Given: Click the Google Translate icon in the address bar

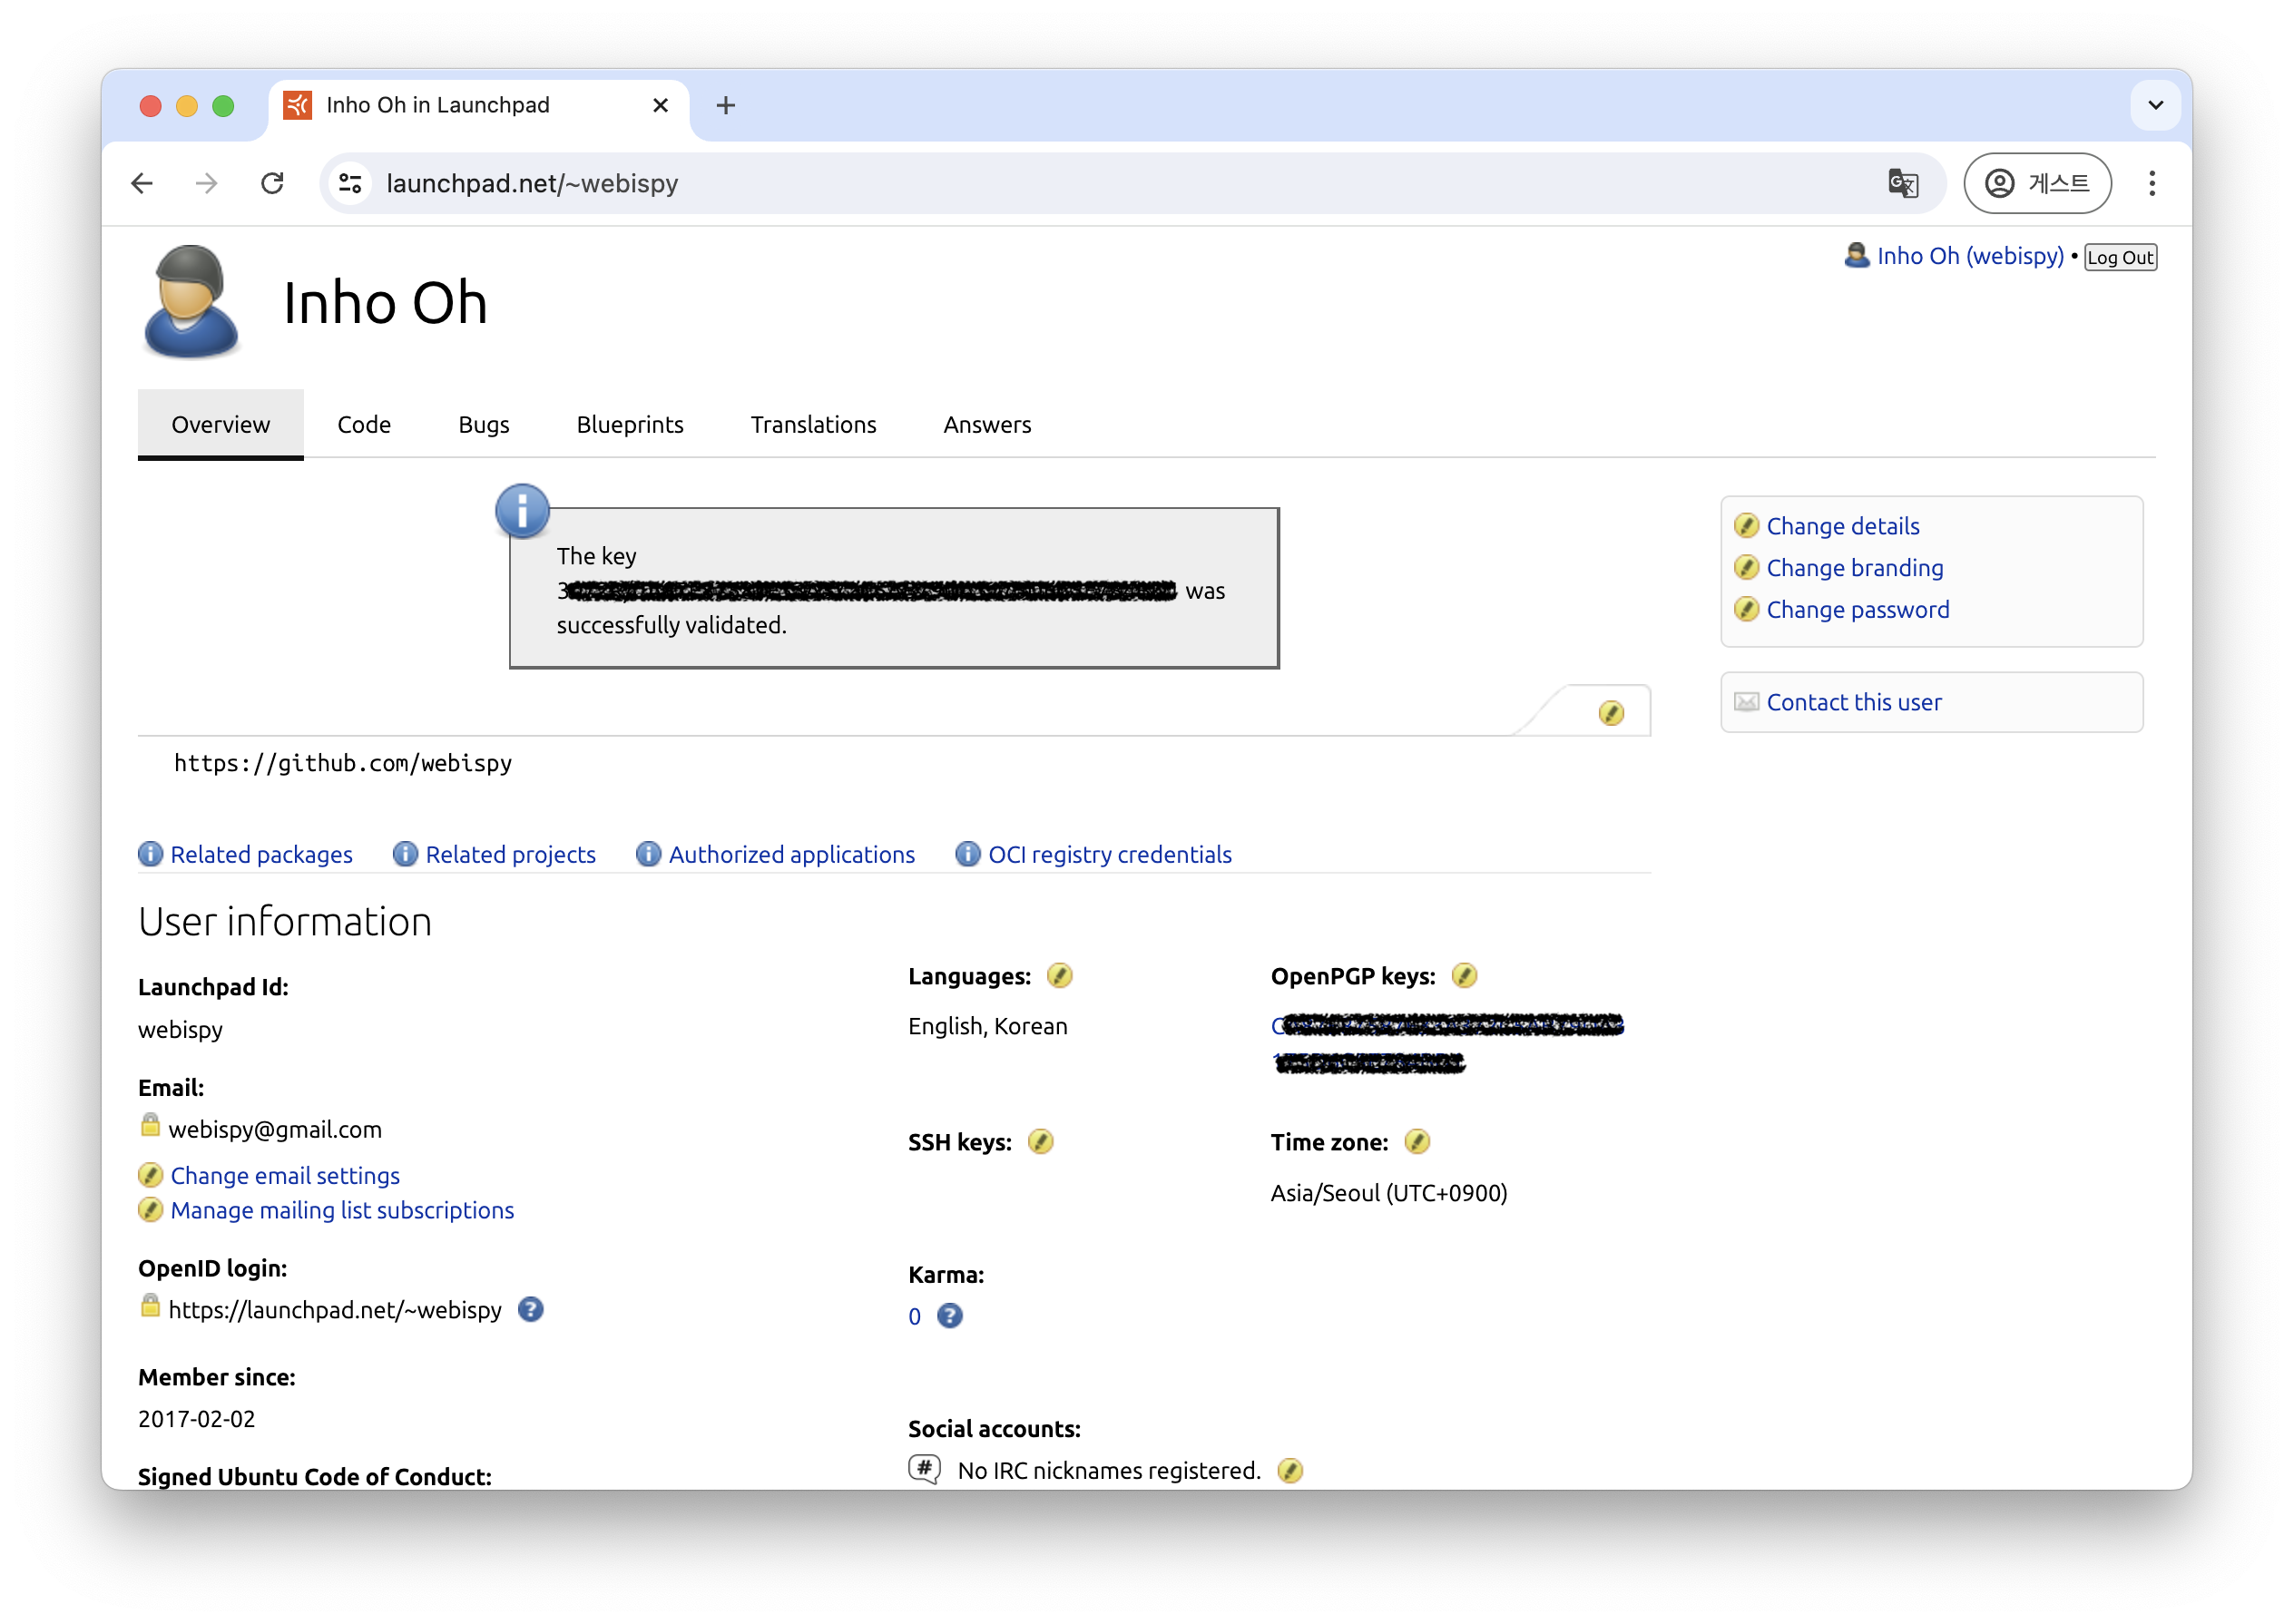Looking at the screenshot, I should 1902,184.
